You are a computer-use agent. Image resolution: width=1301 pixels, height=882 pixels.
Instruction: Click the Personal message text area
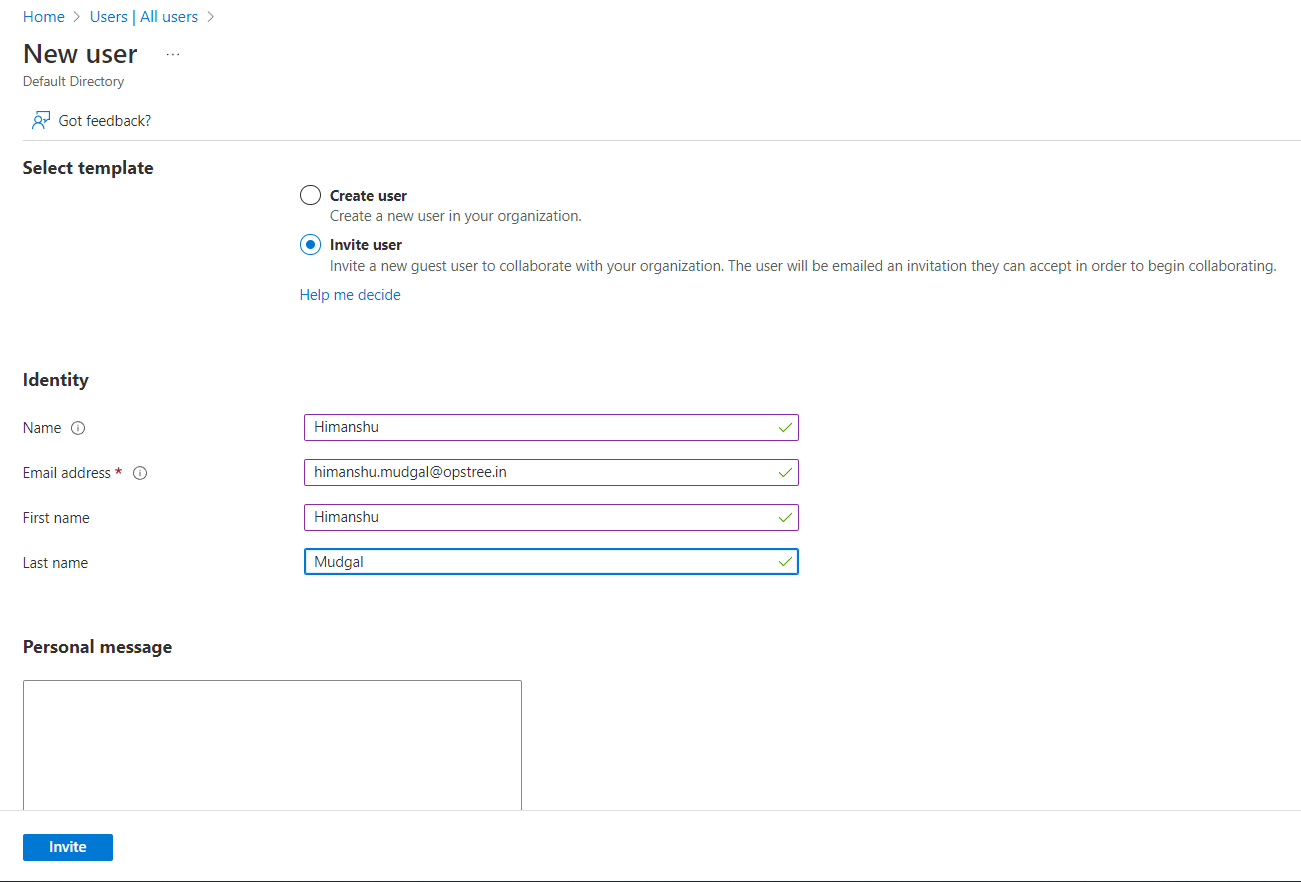tap(272, 745)
